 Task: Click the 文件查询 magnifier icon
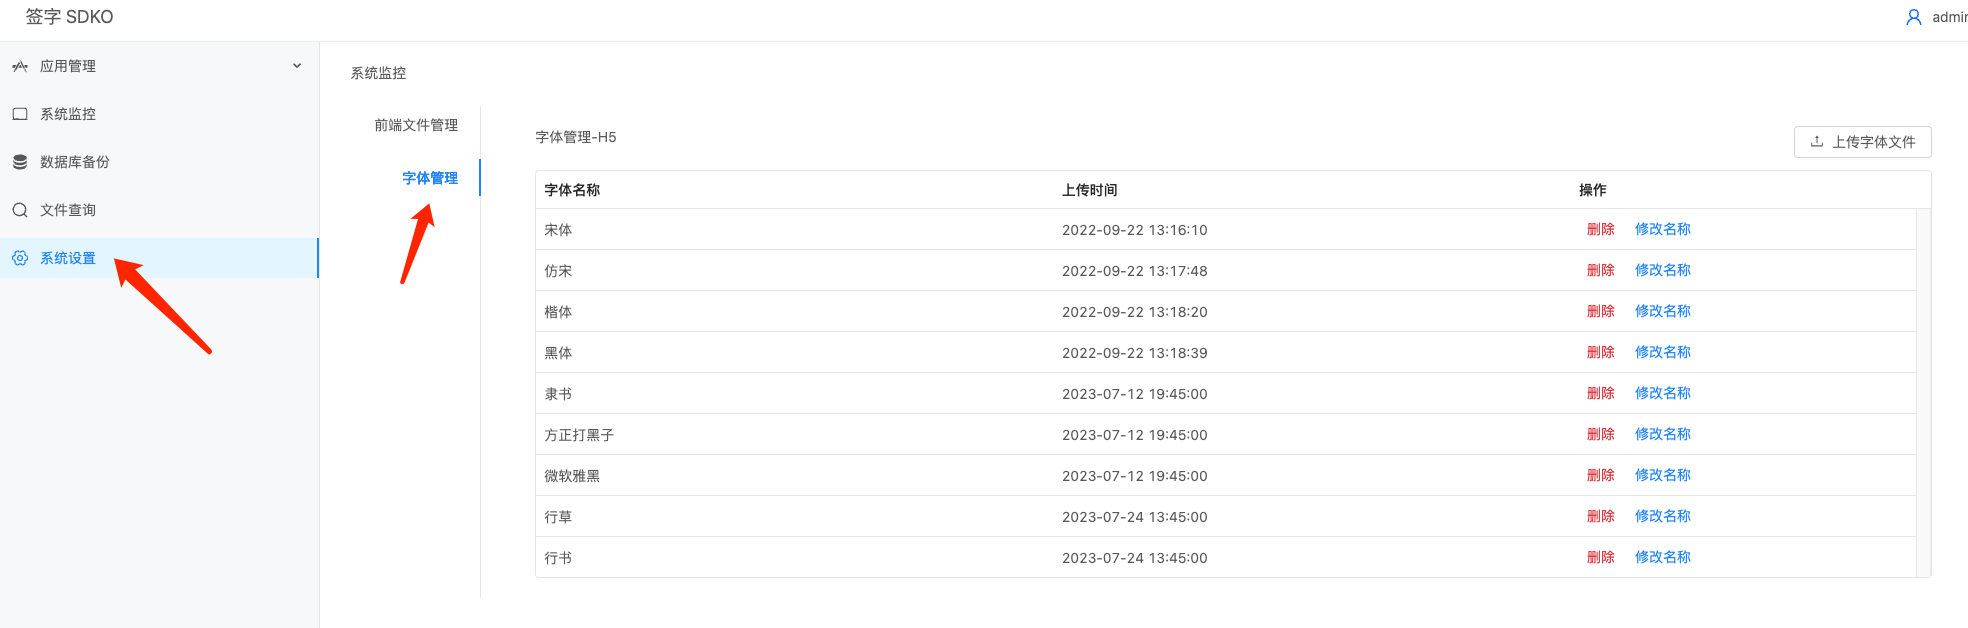pyautogui.click(x=20, y=210)
